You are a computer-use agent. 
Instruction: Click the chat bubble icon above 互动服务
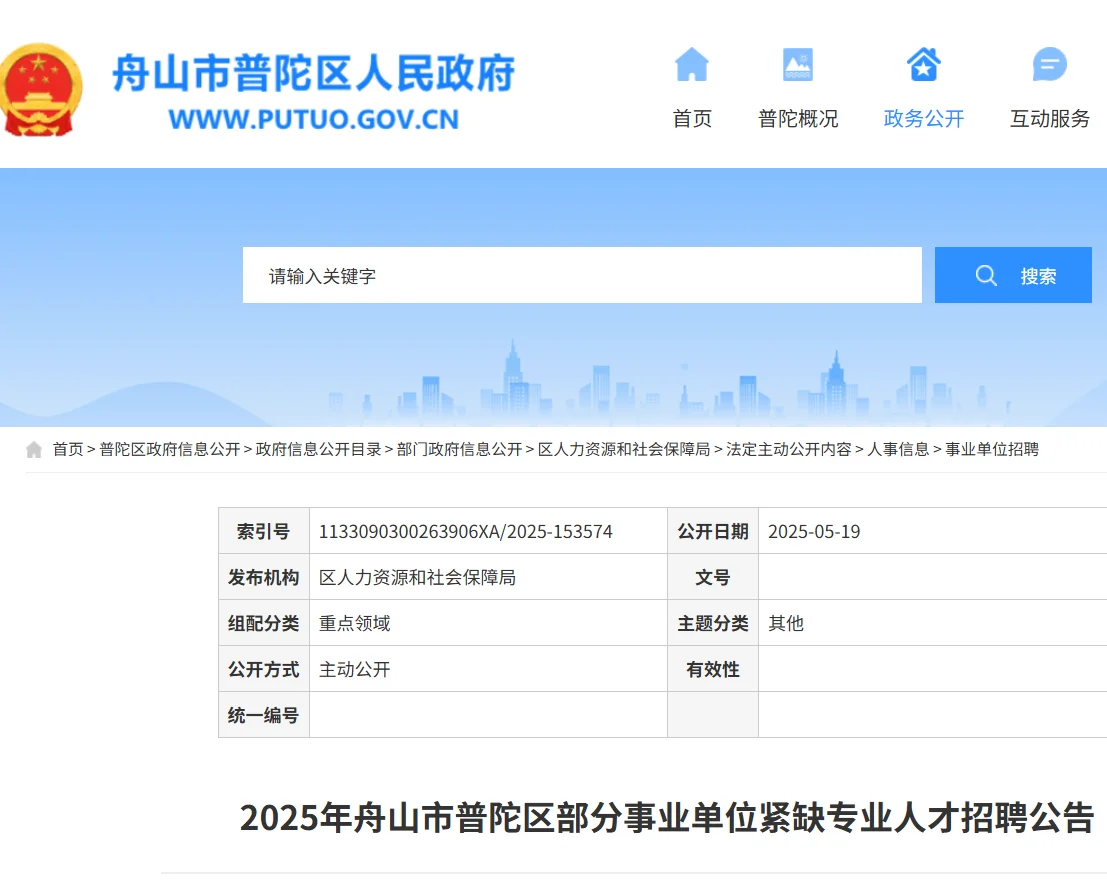point(1047,64)
